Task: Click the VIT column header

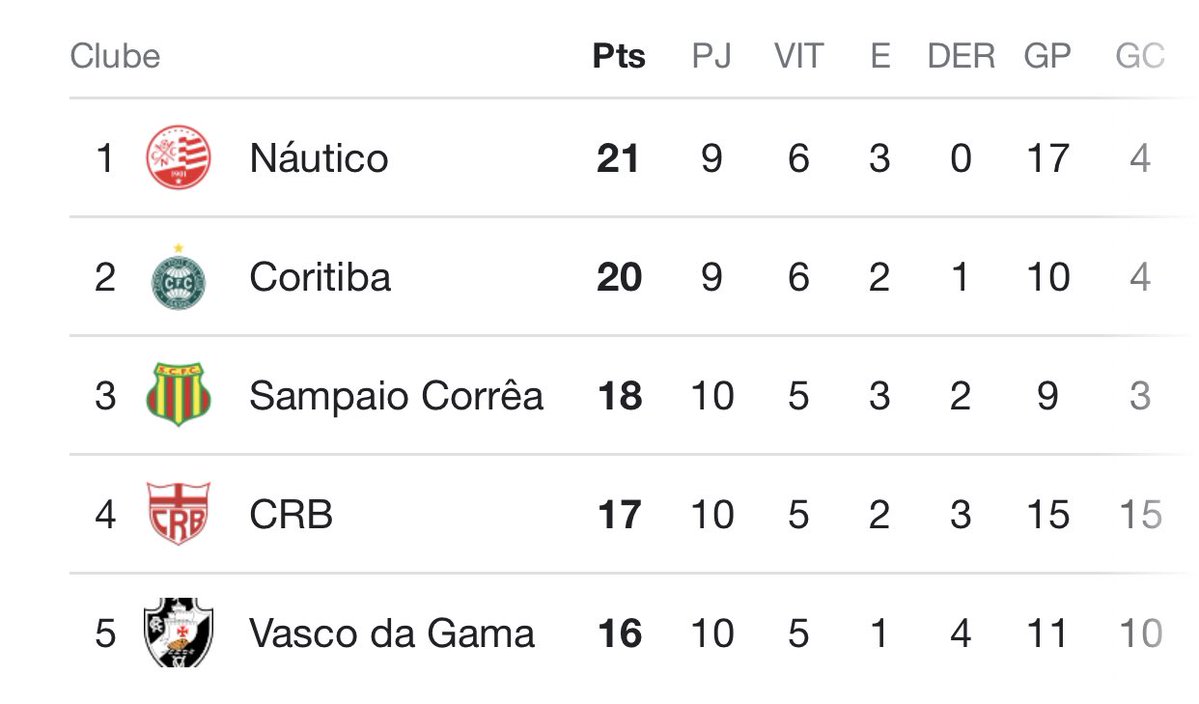Action: [x=798, y=56]
